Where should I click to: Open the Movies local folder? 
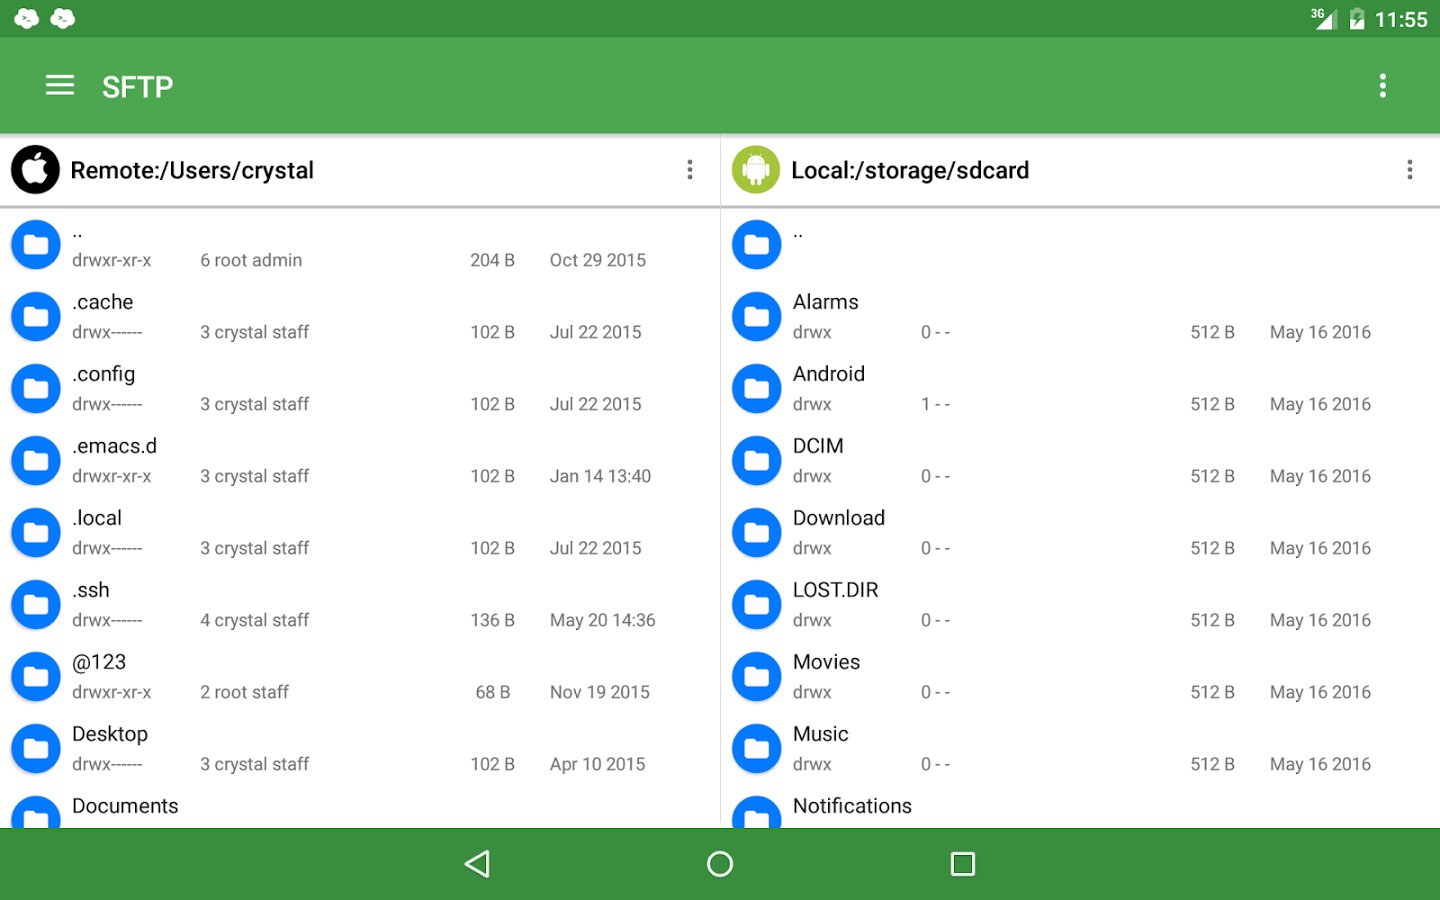click(x=826, y=663)
